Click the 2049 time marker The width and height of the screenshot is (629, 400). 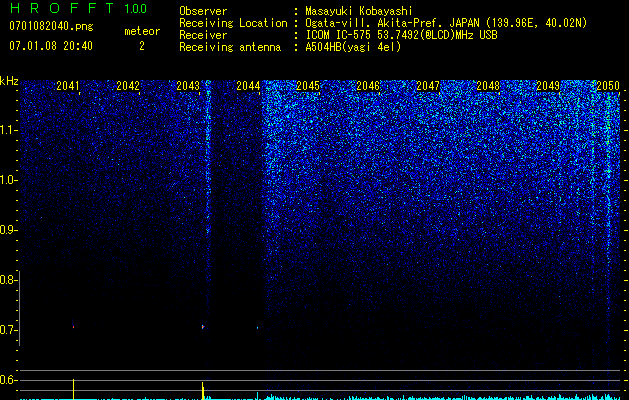(548, 85)
